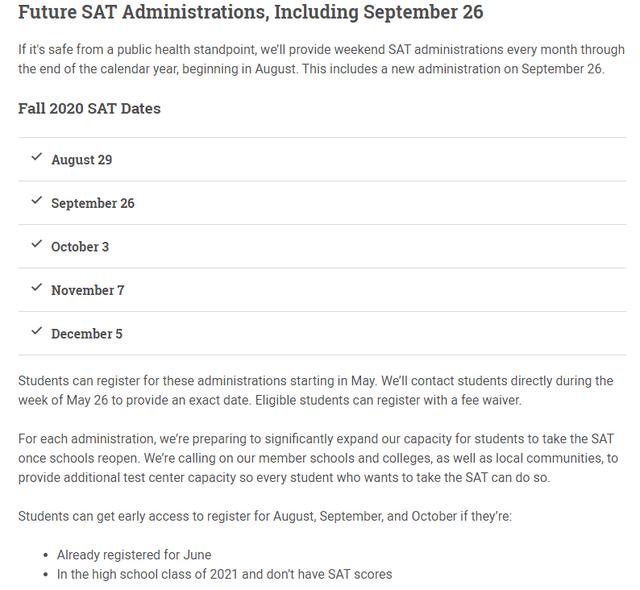Select the December 5 date entry
Image resolution: width=640 pixels, height=590 pixels.
click(x=87, y=334)
